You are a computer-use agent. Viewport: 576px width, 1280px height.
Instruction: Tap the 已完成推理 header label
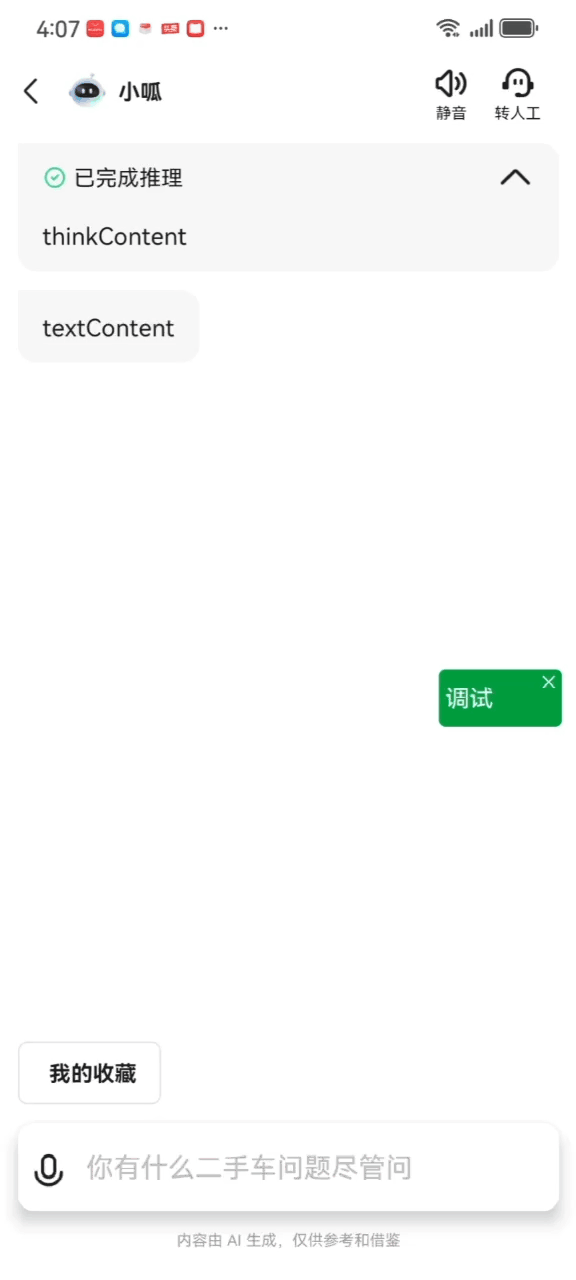click(128, 178)
